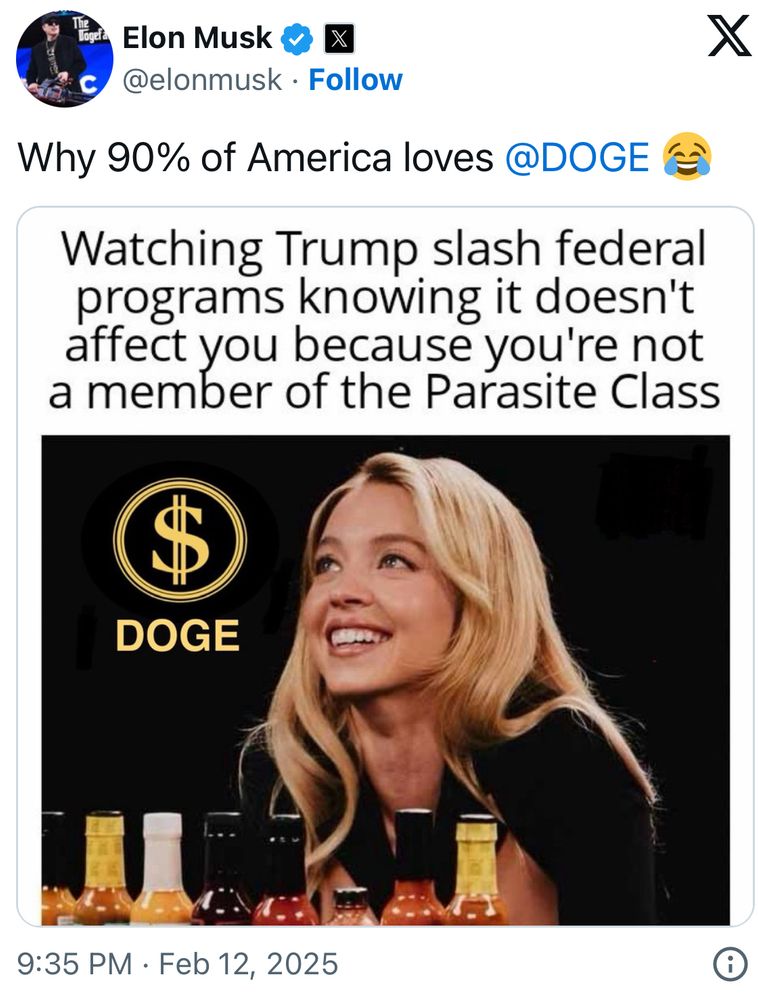This screenshot has width=758, height=1000.
Task: Click the blue verified checkmark badge
Action: pos(297,38)
